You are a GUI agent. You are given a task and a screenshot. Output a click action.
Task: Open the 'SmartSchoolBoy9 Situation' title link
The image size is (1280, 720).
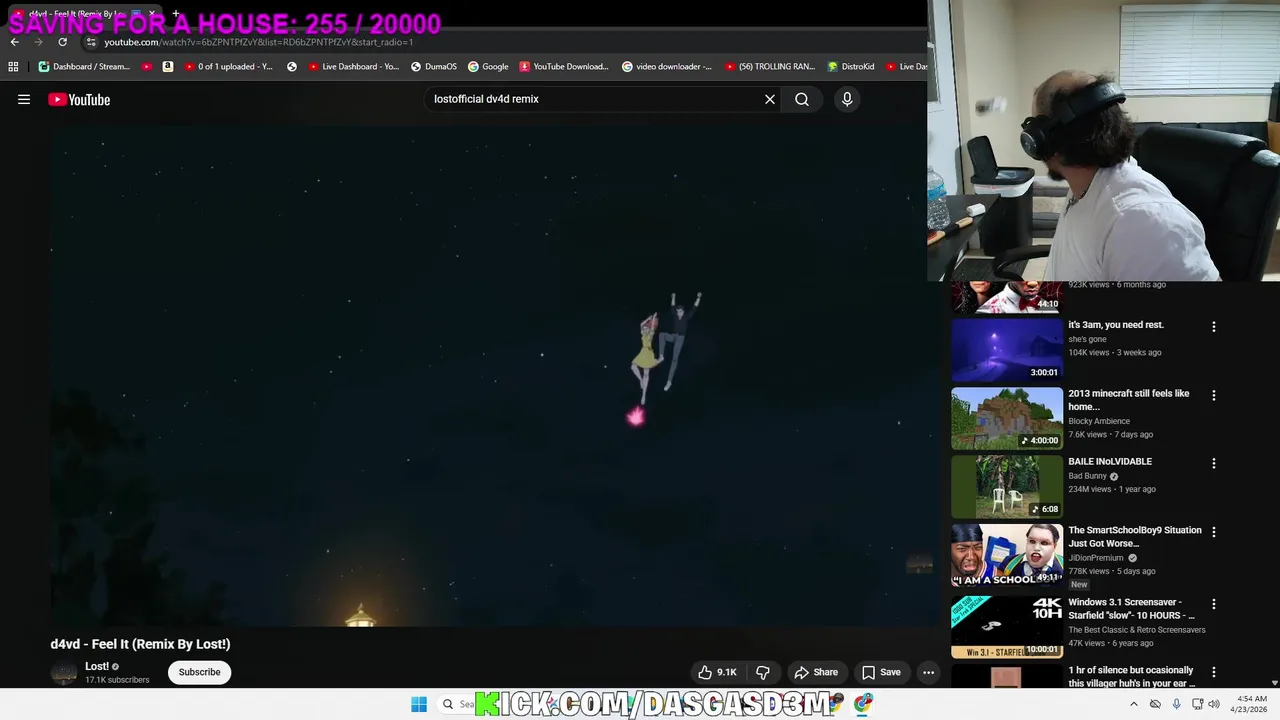tap(1135, 537)
